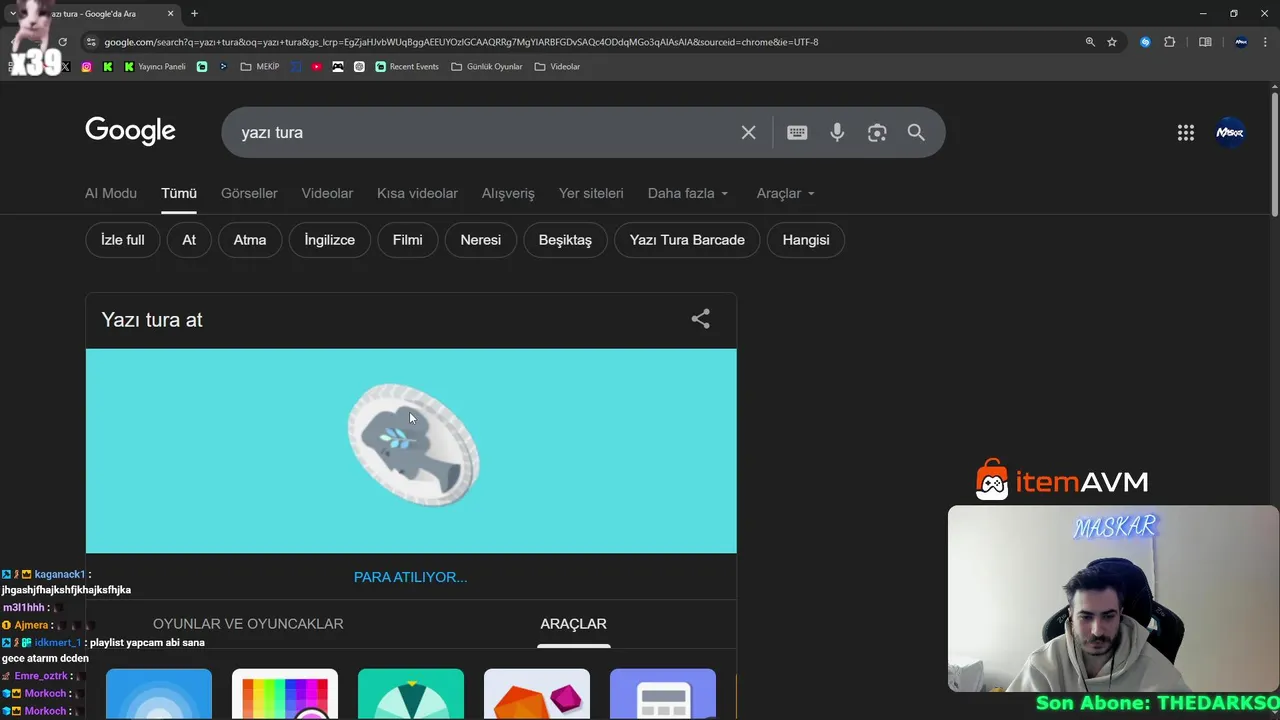Open zoom control in address bar
The width and height of the screenshot is (1280, 720).
click(x=1090, y=42)
